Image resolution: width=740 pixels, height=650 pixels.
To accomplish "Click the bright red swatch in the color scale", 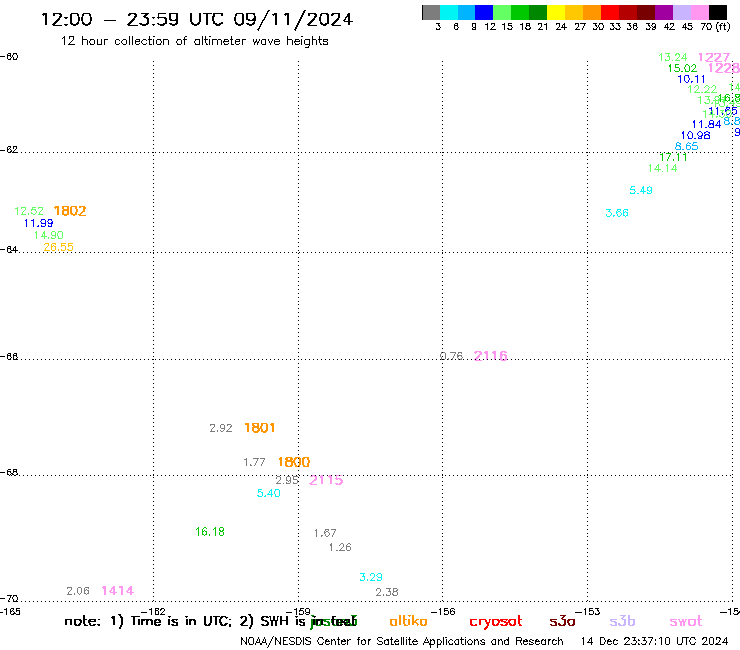I will [609, 12].
